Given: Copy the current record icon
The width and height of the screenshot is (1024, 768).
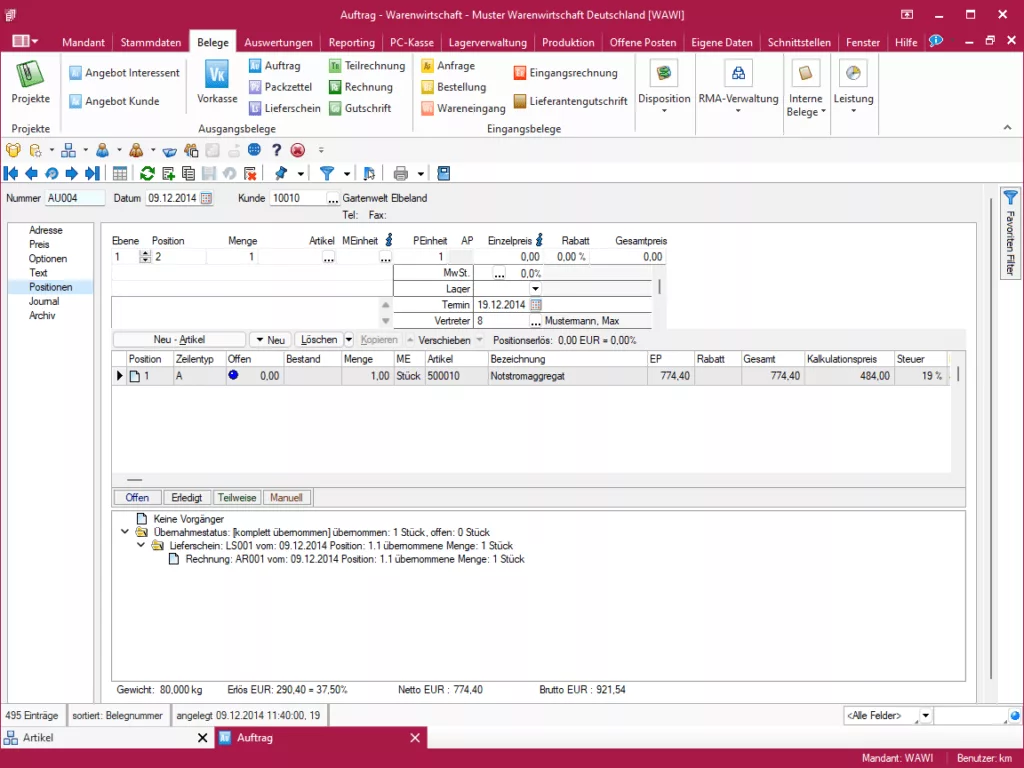Looking at the screenshot, I should pyautogui.click(x=189, y=173).
